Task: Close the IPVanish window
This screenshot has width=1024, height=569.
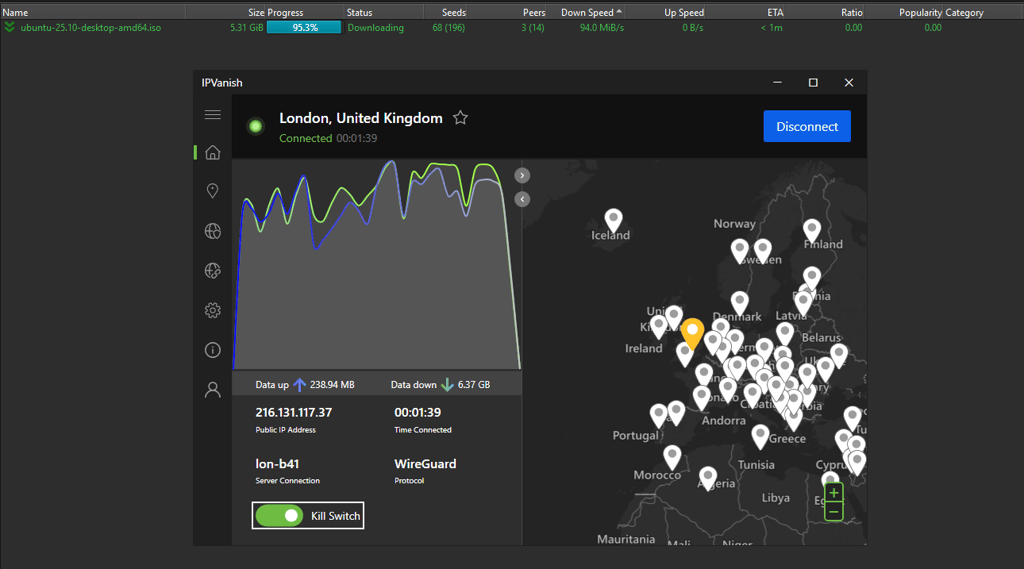Action: (x=848, y=82)
